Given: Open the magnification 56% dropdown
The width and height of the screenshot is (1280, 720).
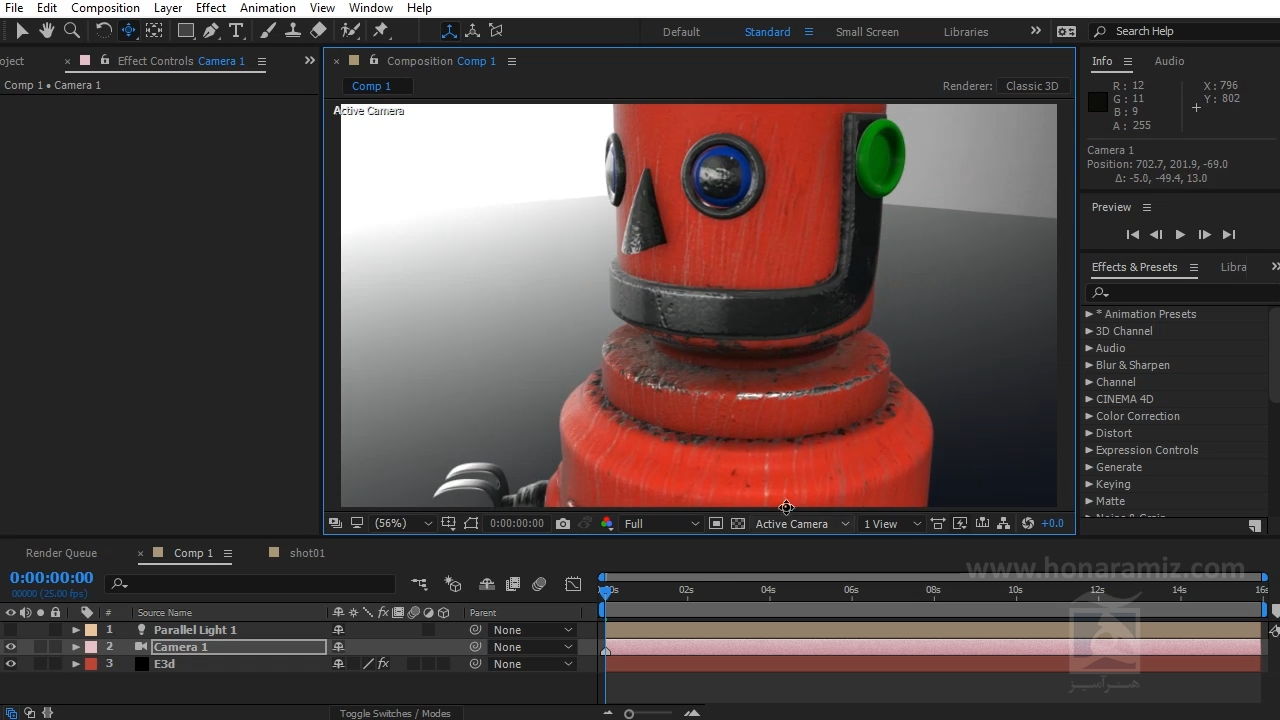Looking at the screenshot, I should point(402,524).
